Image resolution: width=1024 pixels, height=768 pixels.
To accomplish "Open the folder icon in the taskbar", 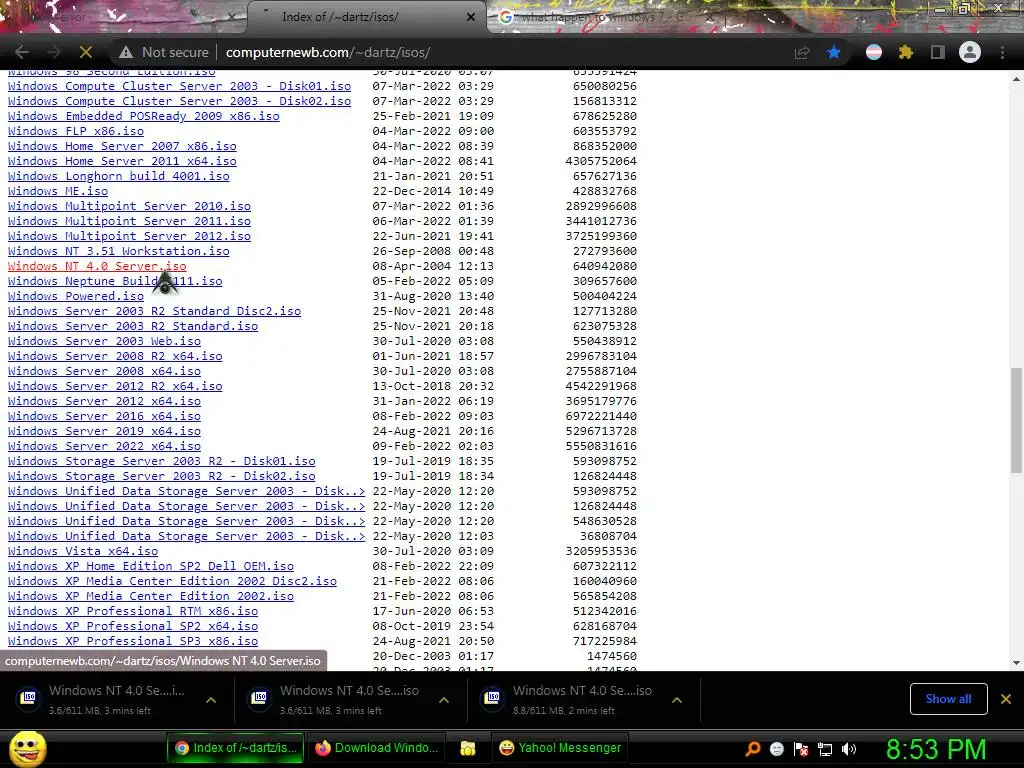I will coord(468,748).
